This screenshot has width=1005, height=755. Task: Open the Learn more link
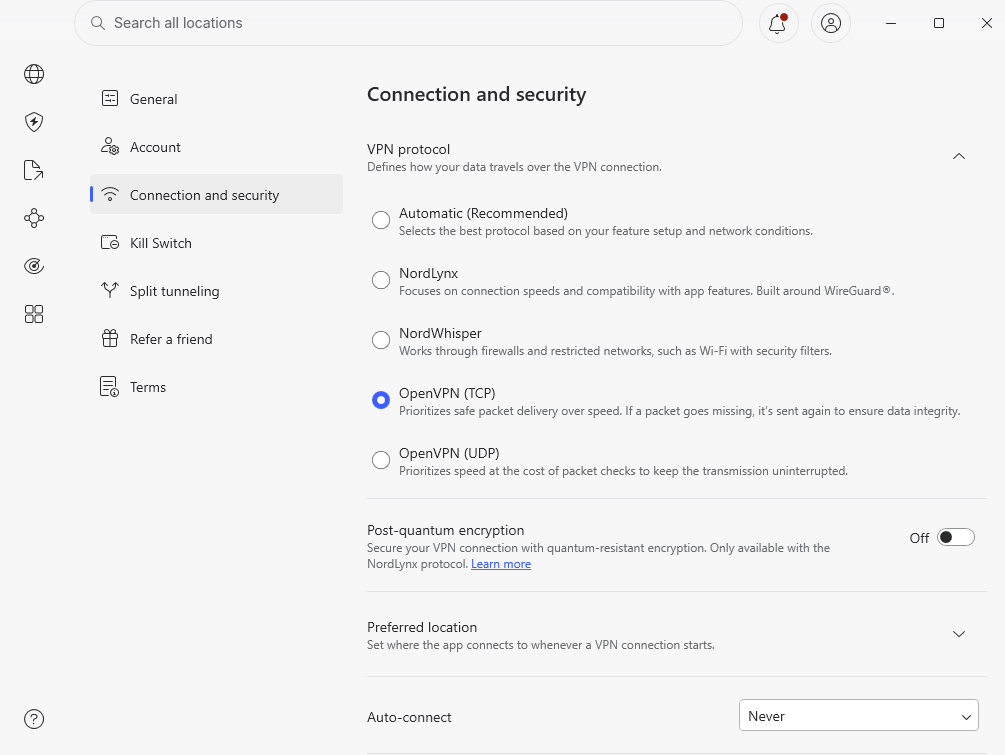(501, 564)
